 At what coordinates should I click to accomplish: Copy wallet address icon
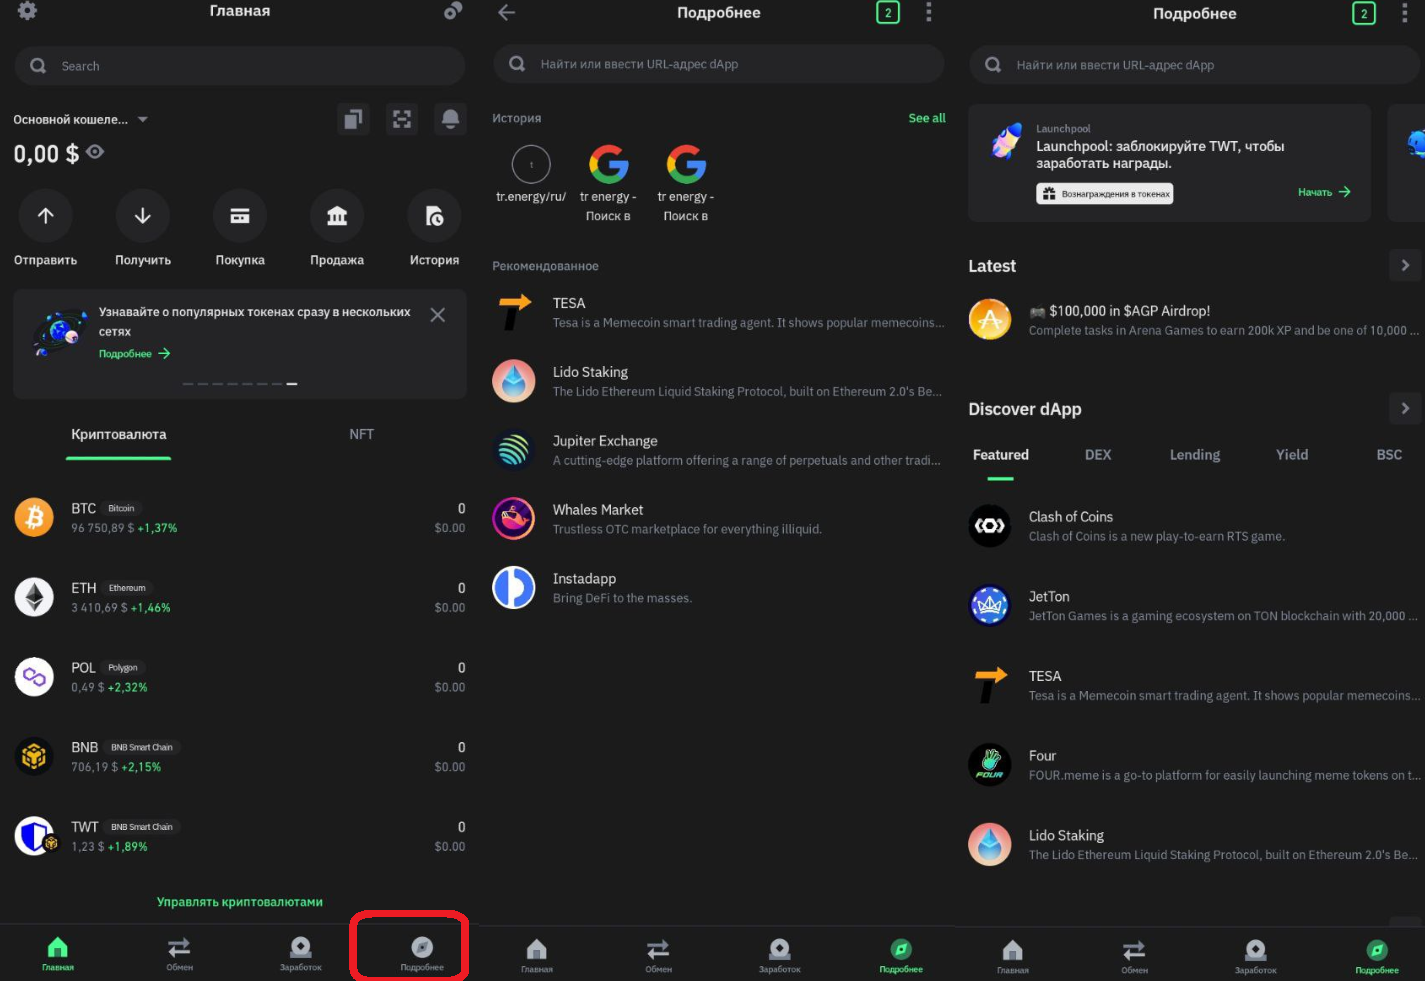pos(353,119)
